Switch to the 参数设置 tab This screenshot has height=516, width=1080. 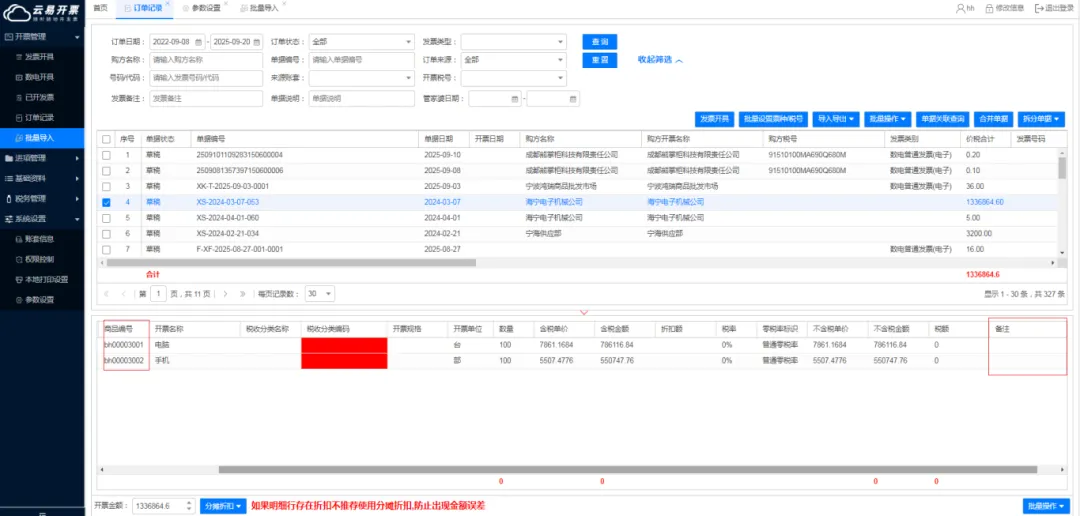(x=205, y=8)
